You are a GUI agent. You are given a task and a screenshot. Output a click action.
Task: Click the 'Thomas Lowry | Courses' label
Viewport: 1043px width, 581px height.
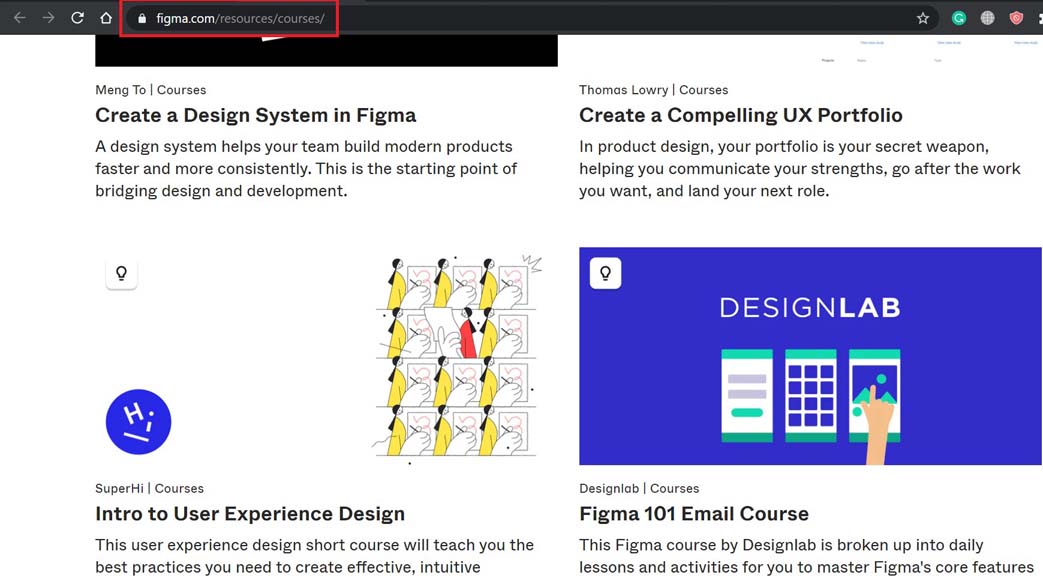pyautogui.click(x=653, y=90)
